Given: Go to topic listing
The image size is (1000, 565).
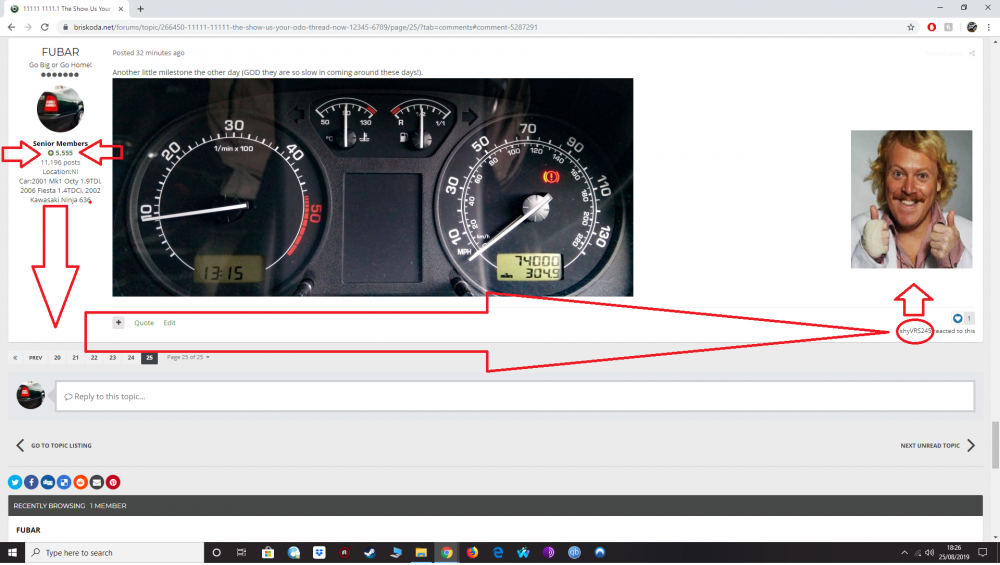Looking at the screenshot, I should click(x=54, y=446).
